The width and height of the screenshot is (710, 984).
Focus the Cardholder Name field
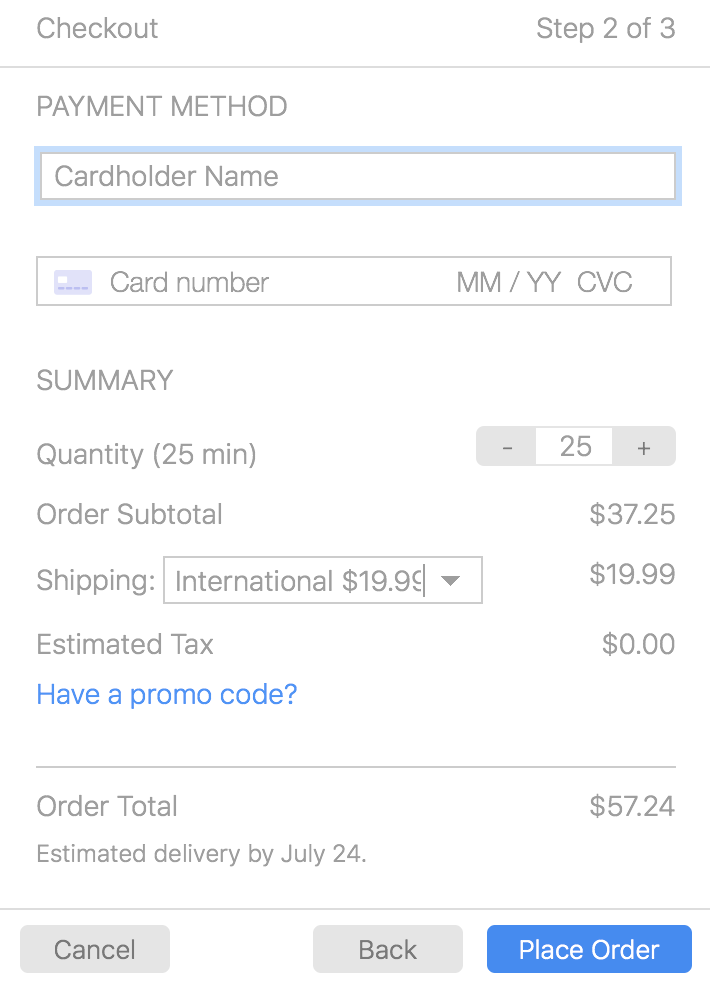coord(357,177)
